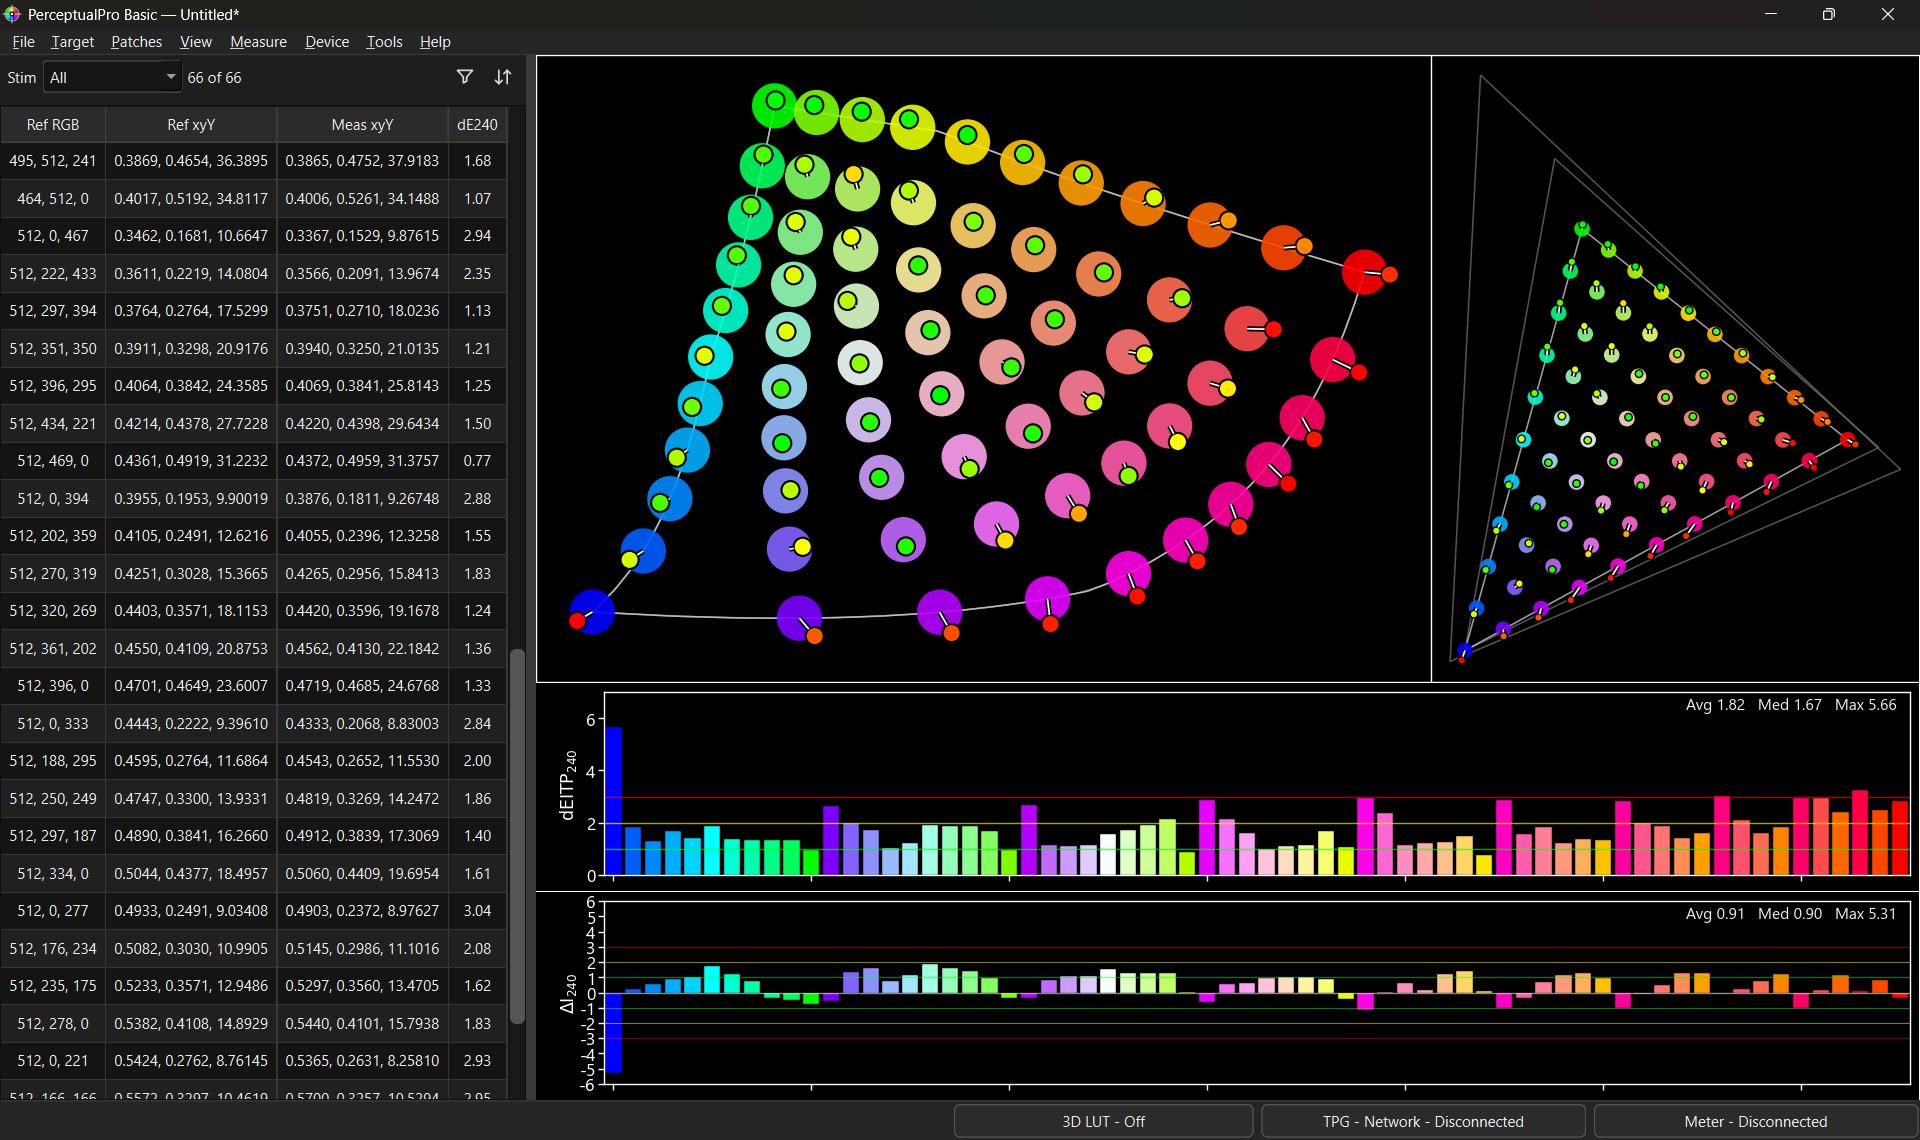
Task: Open the Target menu
Action: click(72, 42)
